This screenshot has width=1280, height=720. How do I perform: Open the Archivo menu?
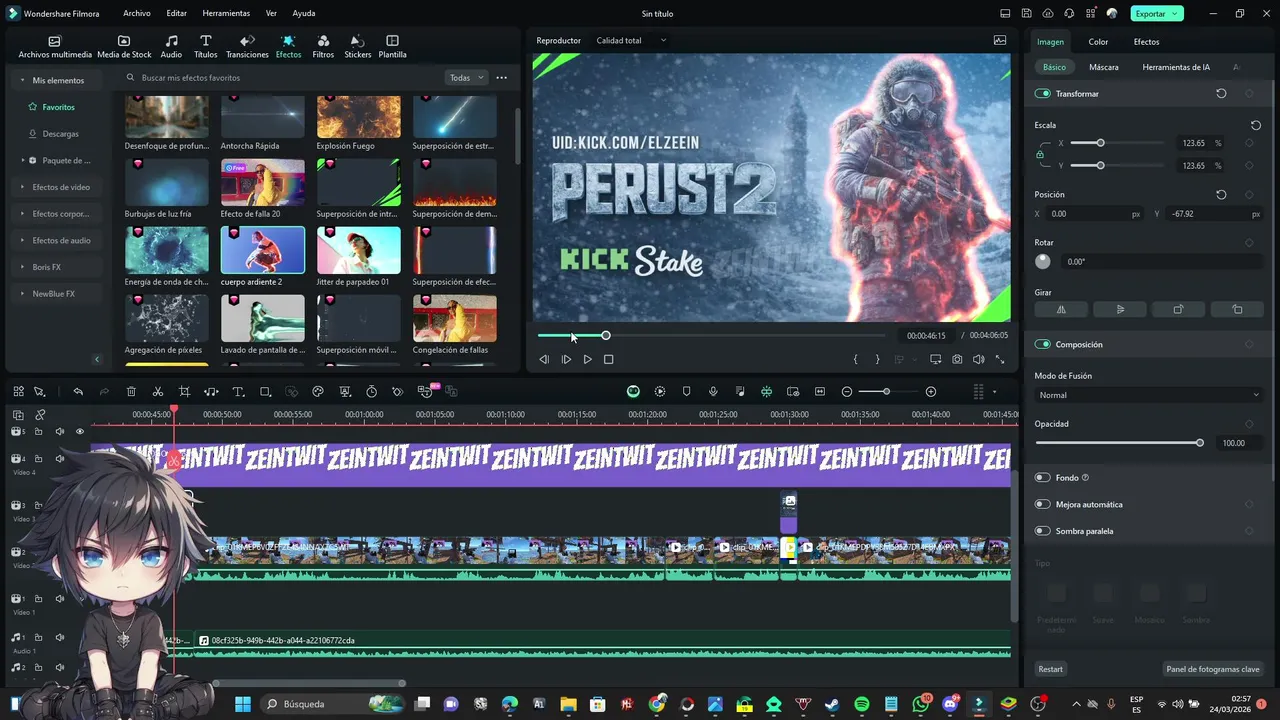(137, 14)
